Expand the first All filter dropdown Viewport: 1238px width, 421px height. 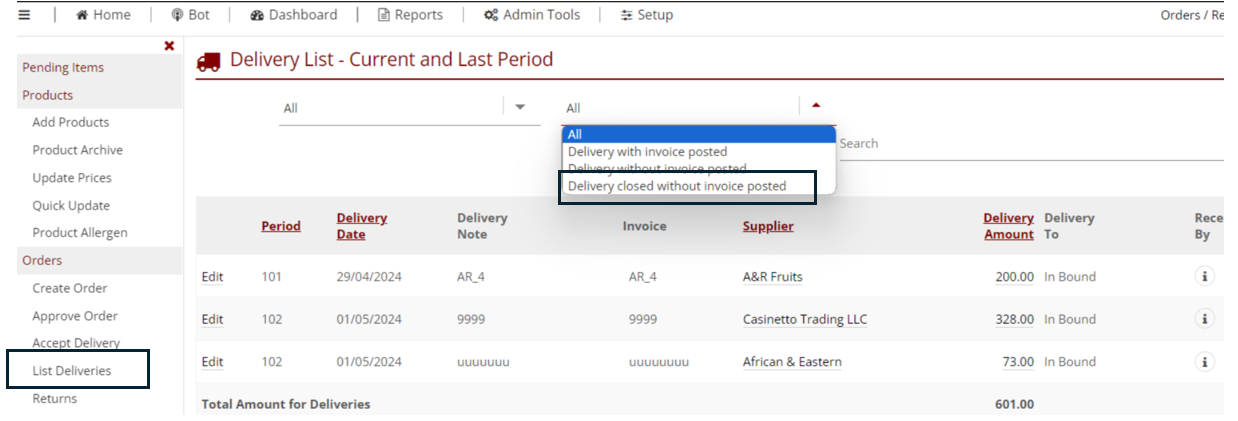click(x=520, y=107)
